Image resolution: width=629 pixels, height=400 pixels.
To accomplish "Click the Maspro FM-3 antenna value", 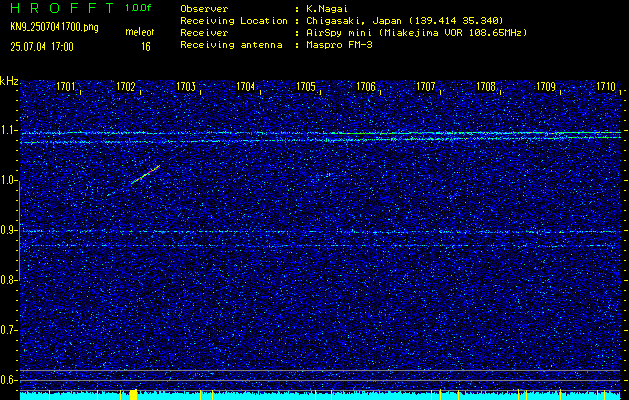I will (339, 45).
